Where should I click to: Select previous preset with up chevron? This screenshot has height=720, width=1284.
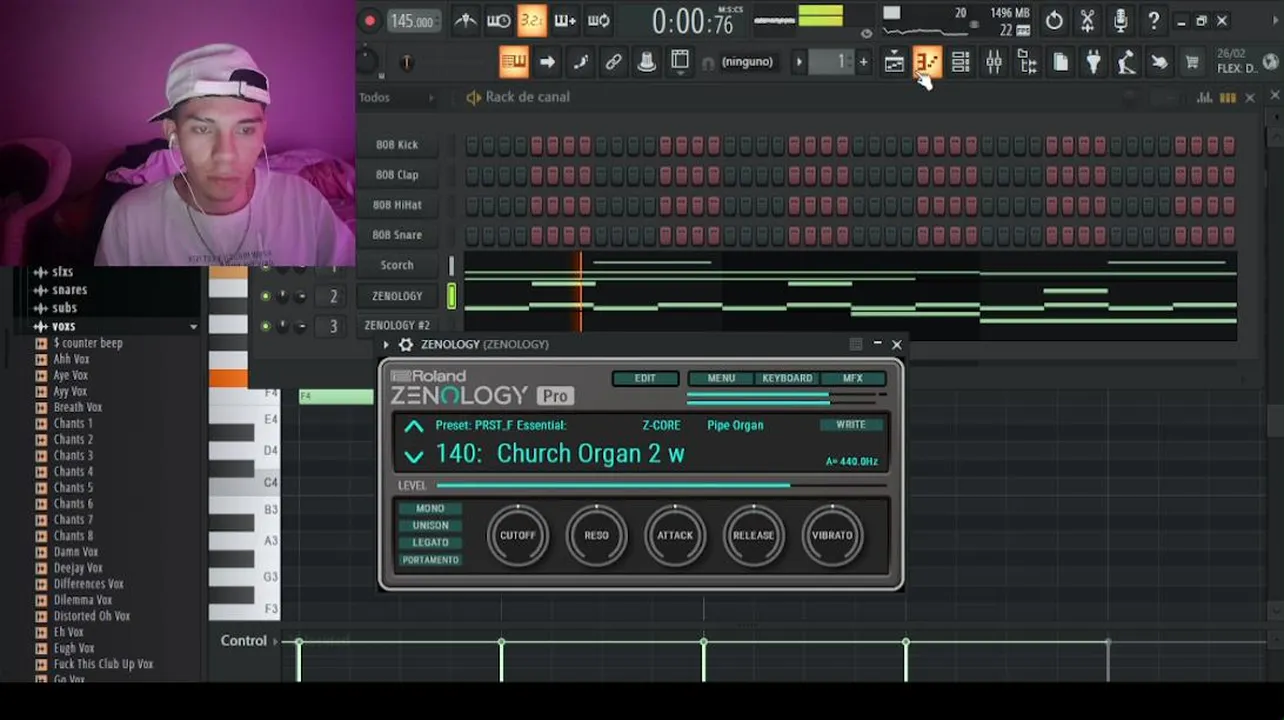(414, 427)
